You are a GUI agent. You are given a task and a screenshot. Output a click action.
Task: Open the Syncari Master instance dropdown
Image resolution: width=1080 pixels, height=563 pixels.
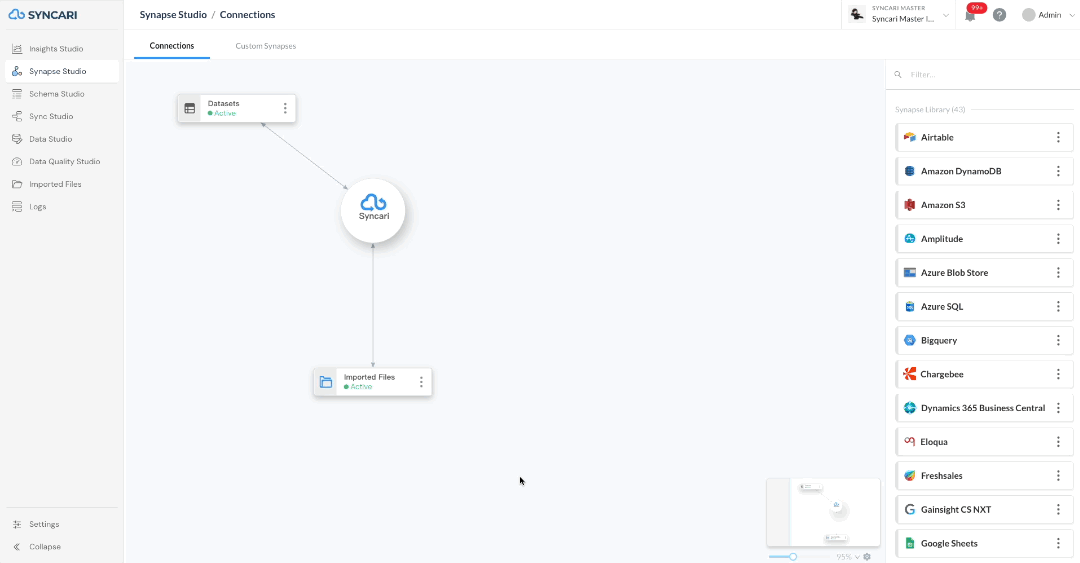pyautogui.click(x=899, y=14)
